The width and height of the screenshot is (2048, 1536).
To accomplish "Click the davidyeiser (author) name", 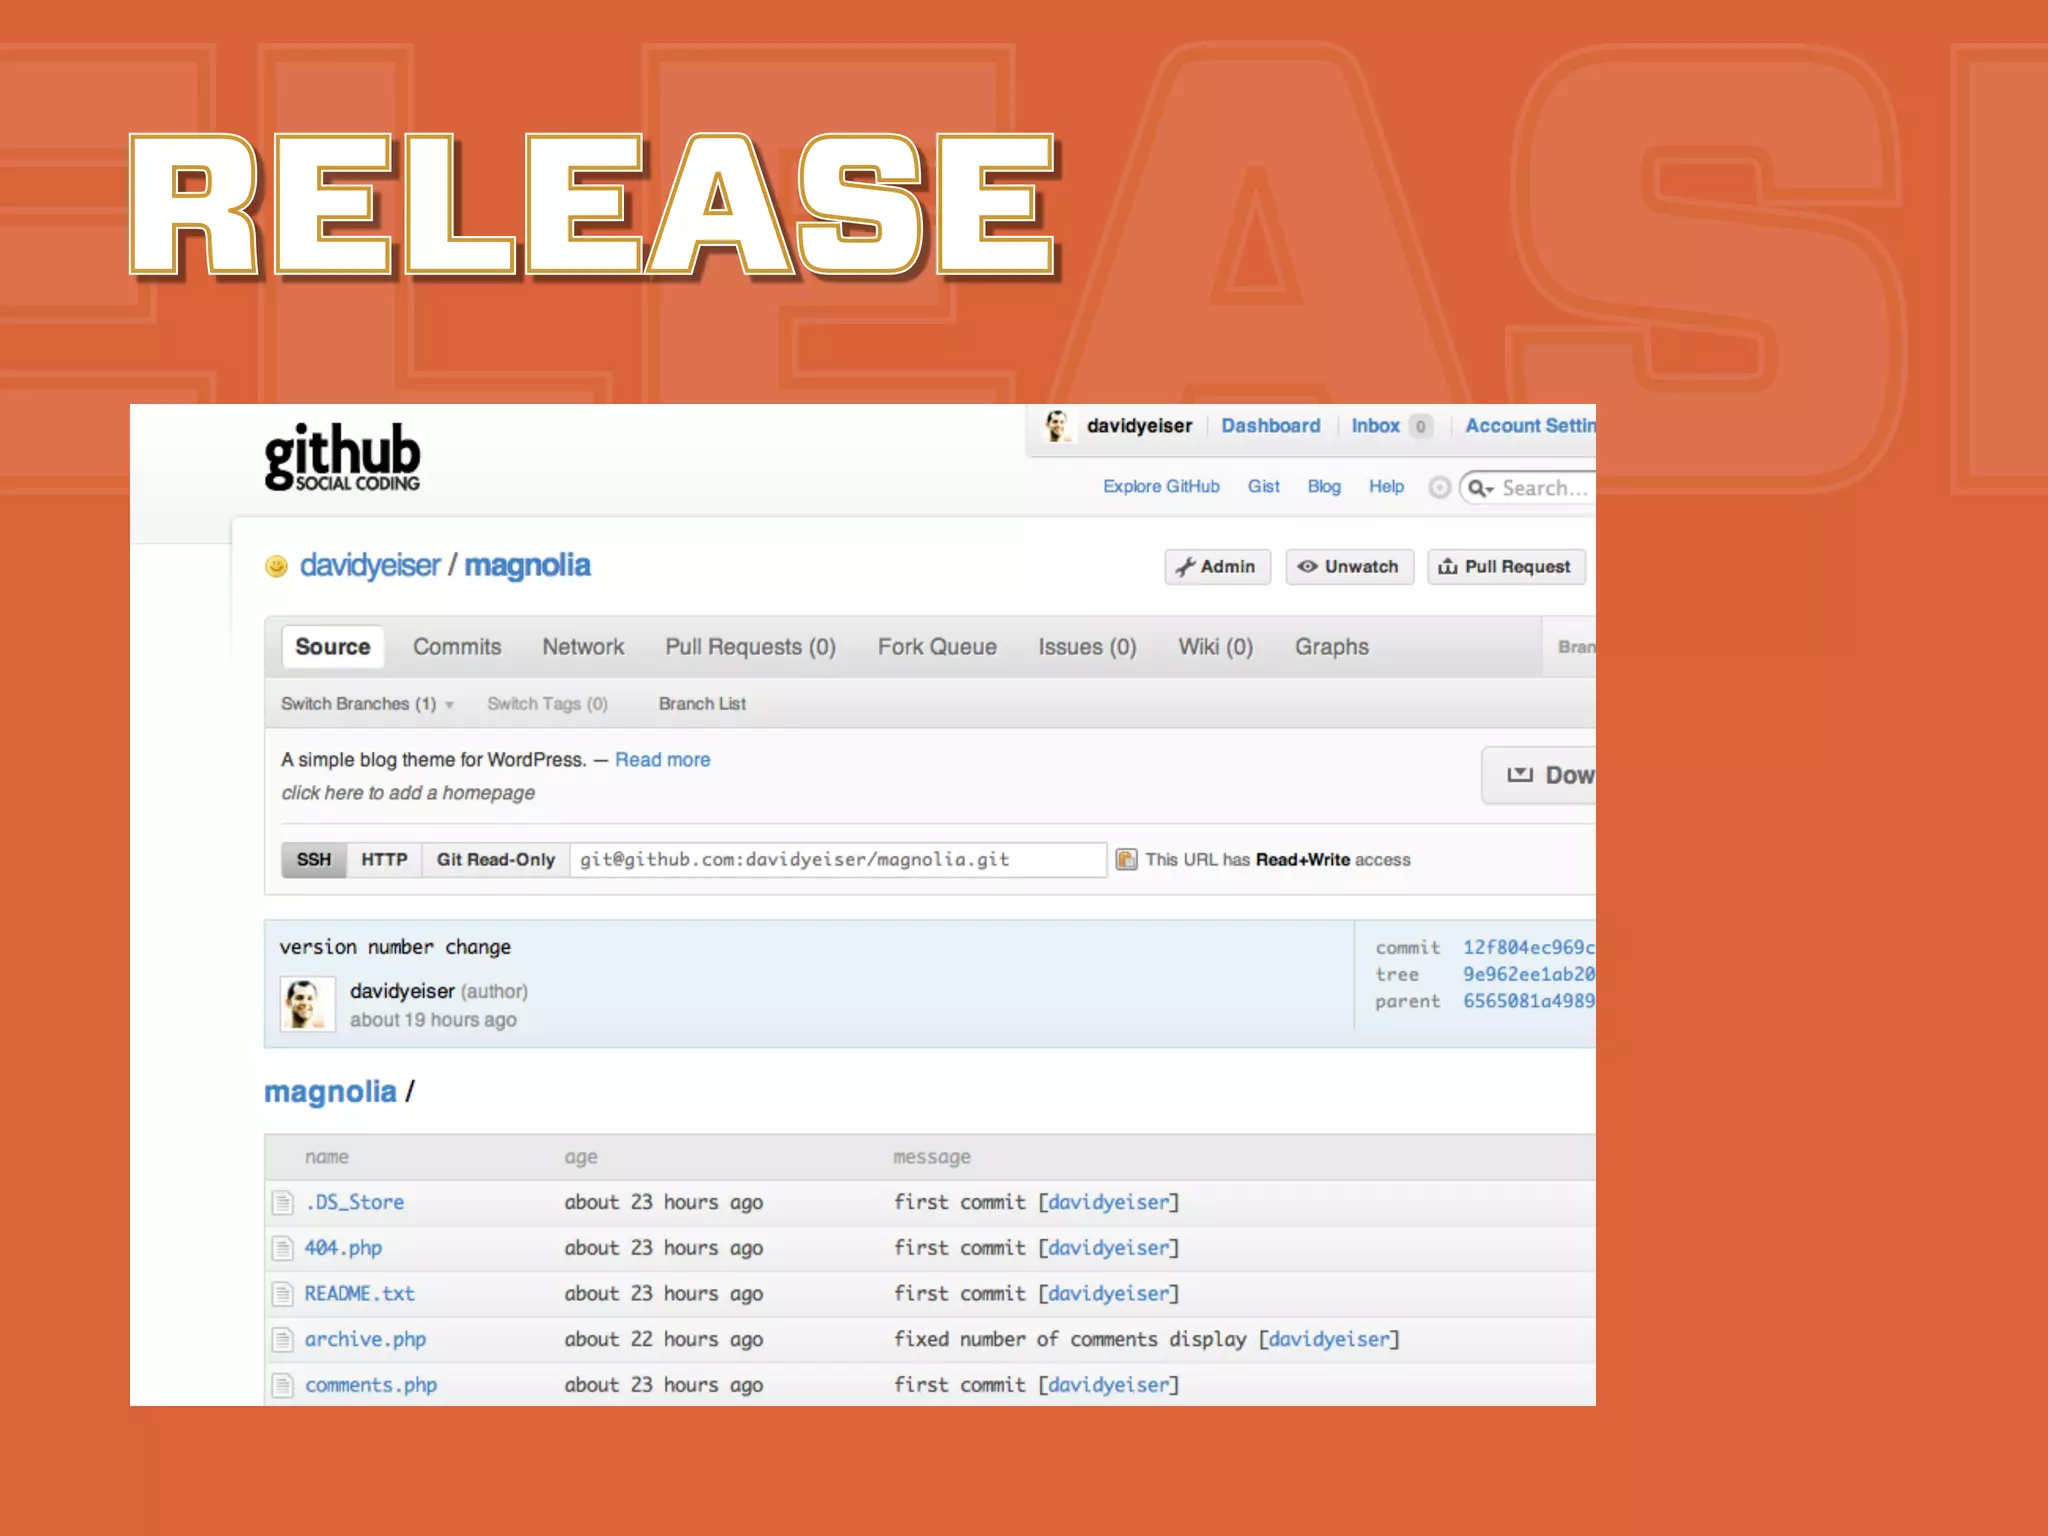I will click(x=402, y=991).
